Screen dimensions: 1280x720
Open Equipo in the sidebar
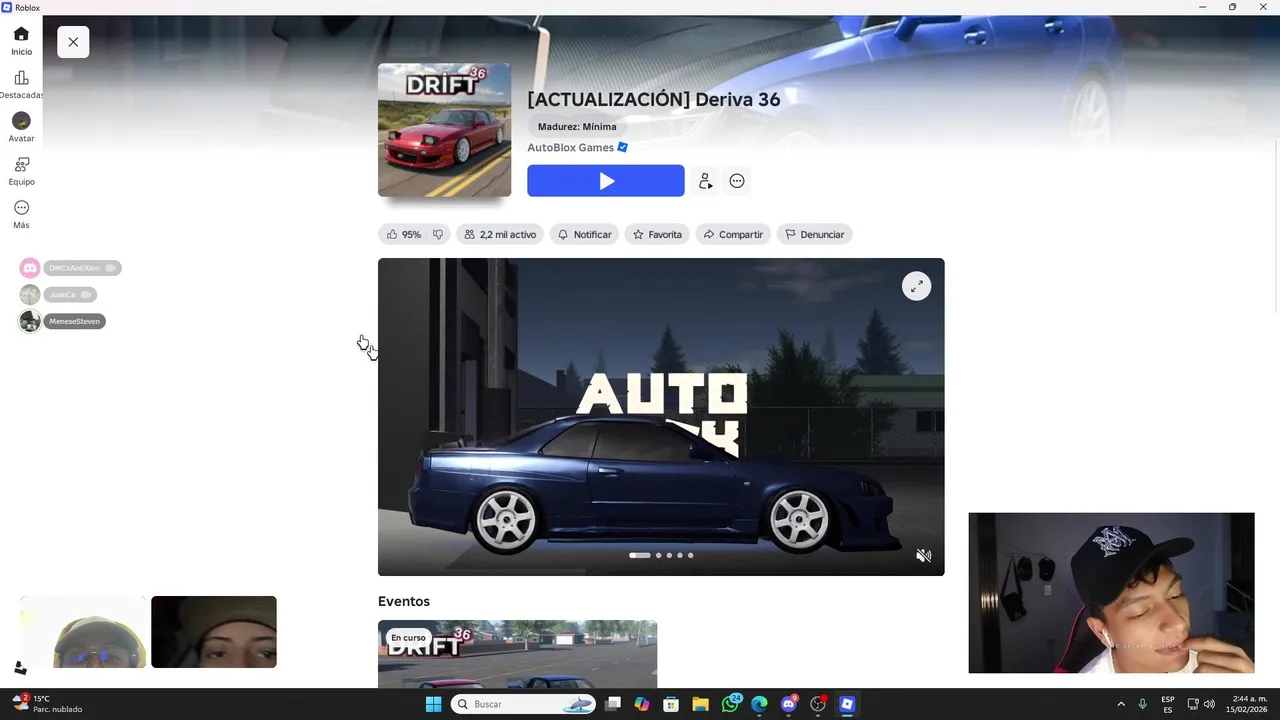tap(21, 171)
